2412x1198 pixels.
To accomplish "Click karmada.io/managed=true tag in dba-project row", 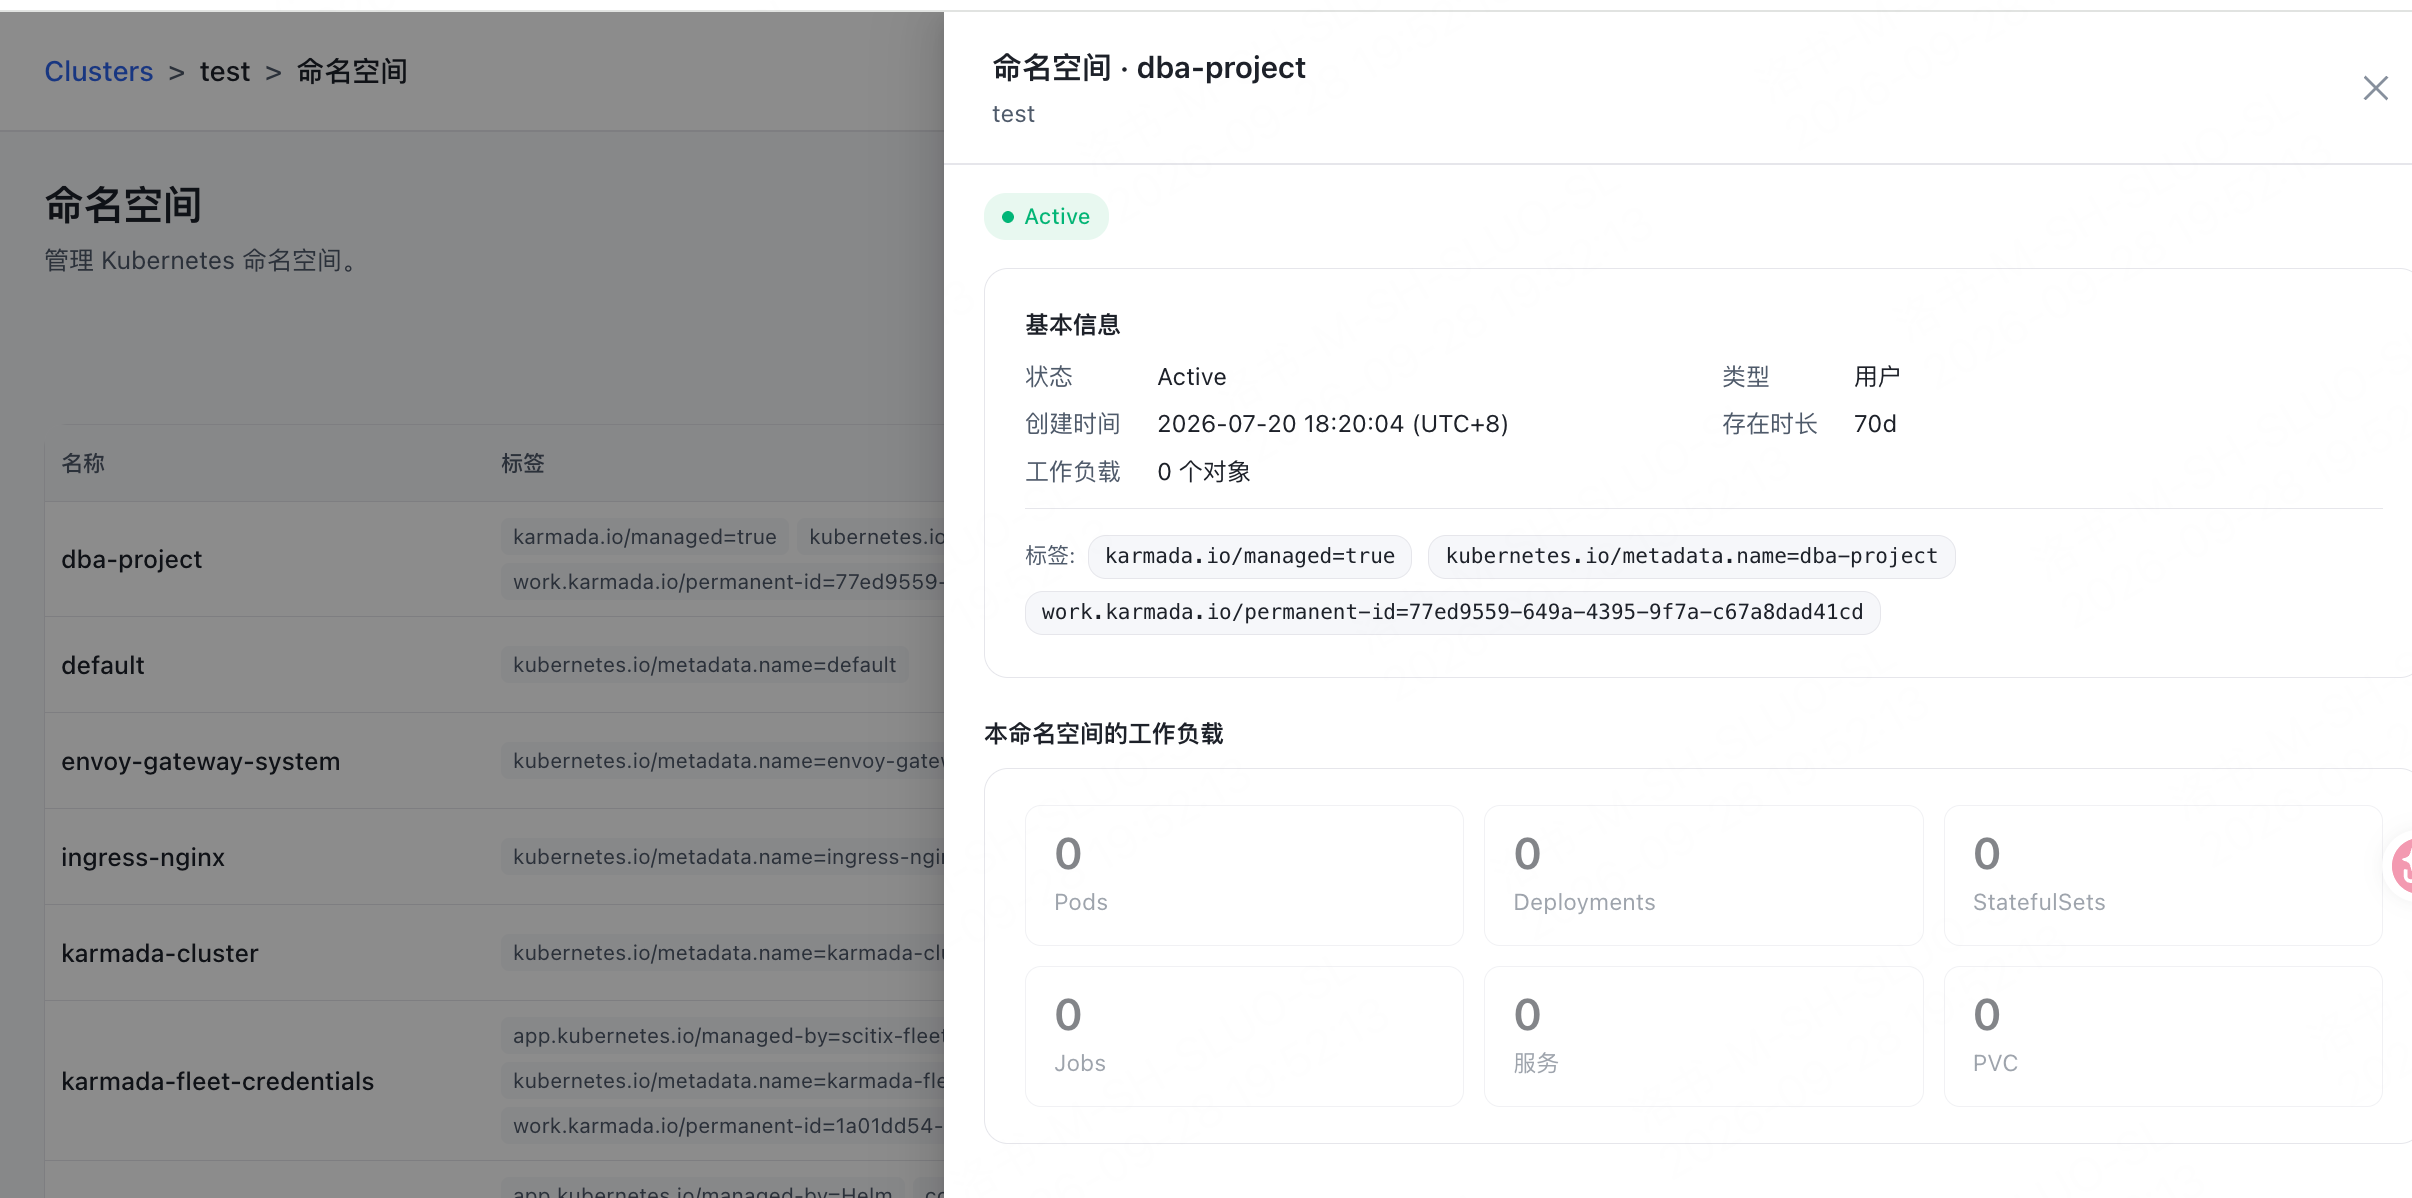I will pyautogui.click(x=645, y=537).
